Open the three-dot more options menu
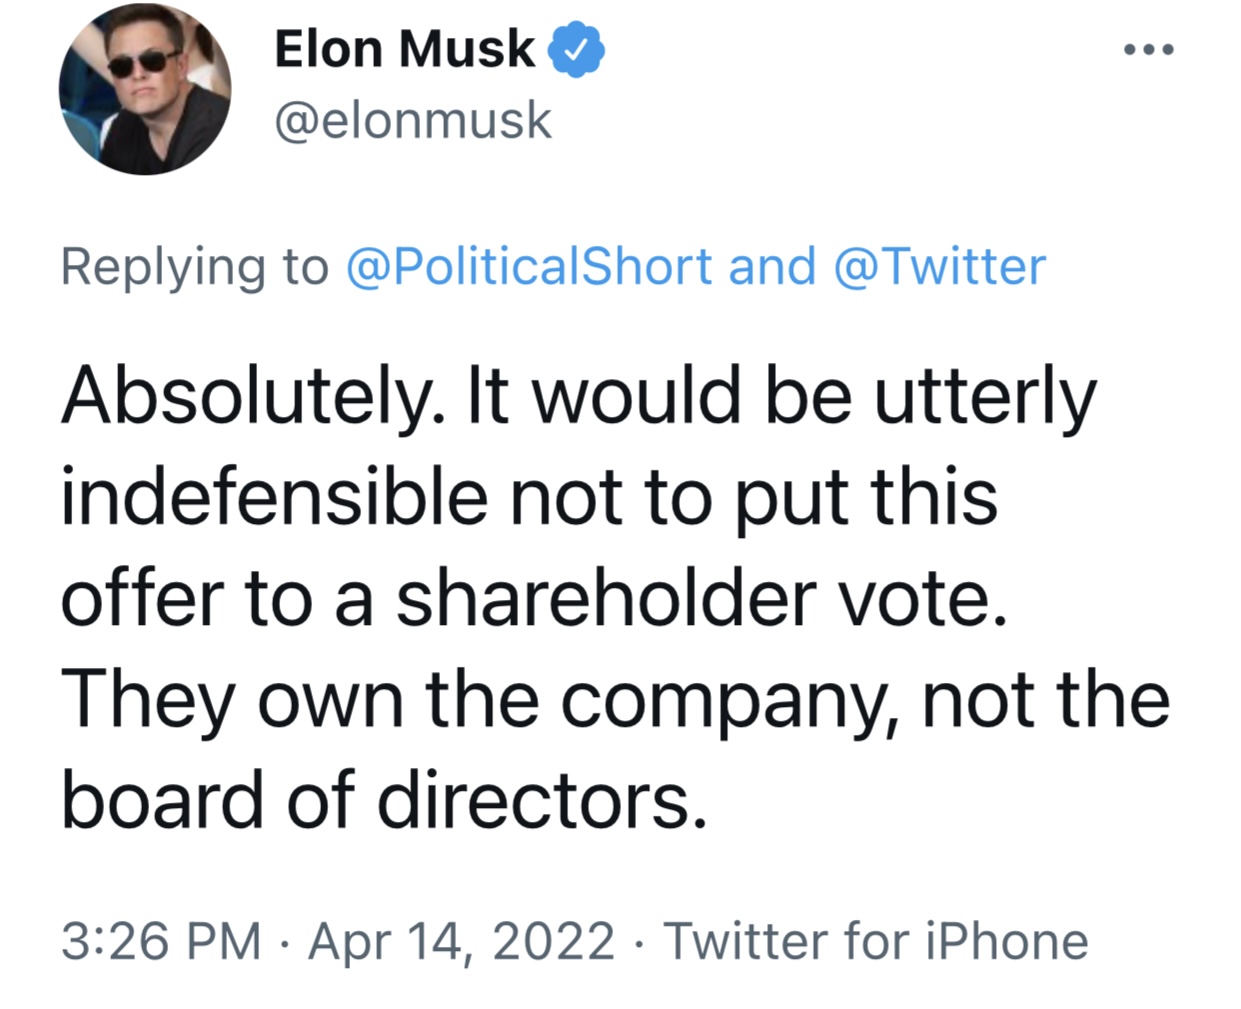 (x=1148, y=49)
